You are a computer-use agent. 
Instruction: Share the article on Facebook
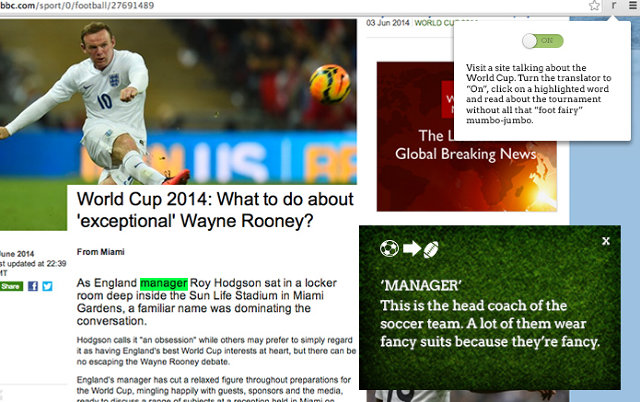(x=33, y=286)
